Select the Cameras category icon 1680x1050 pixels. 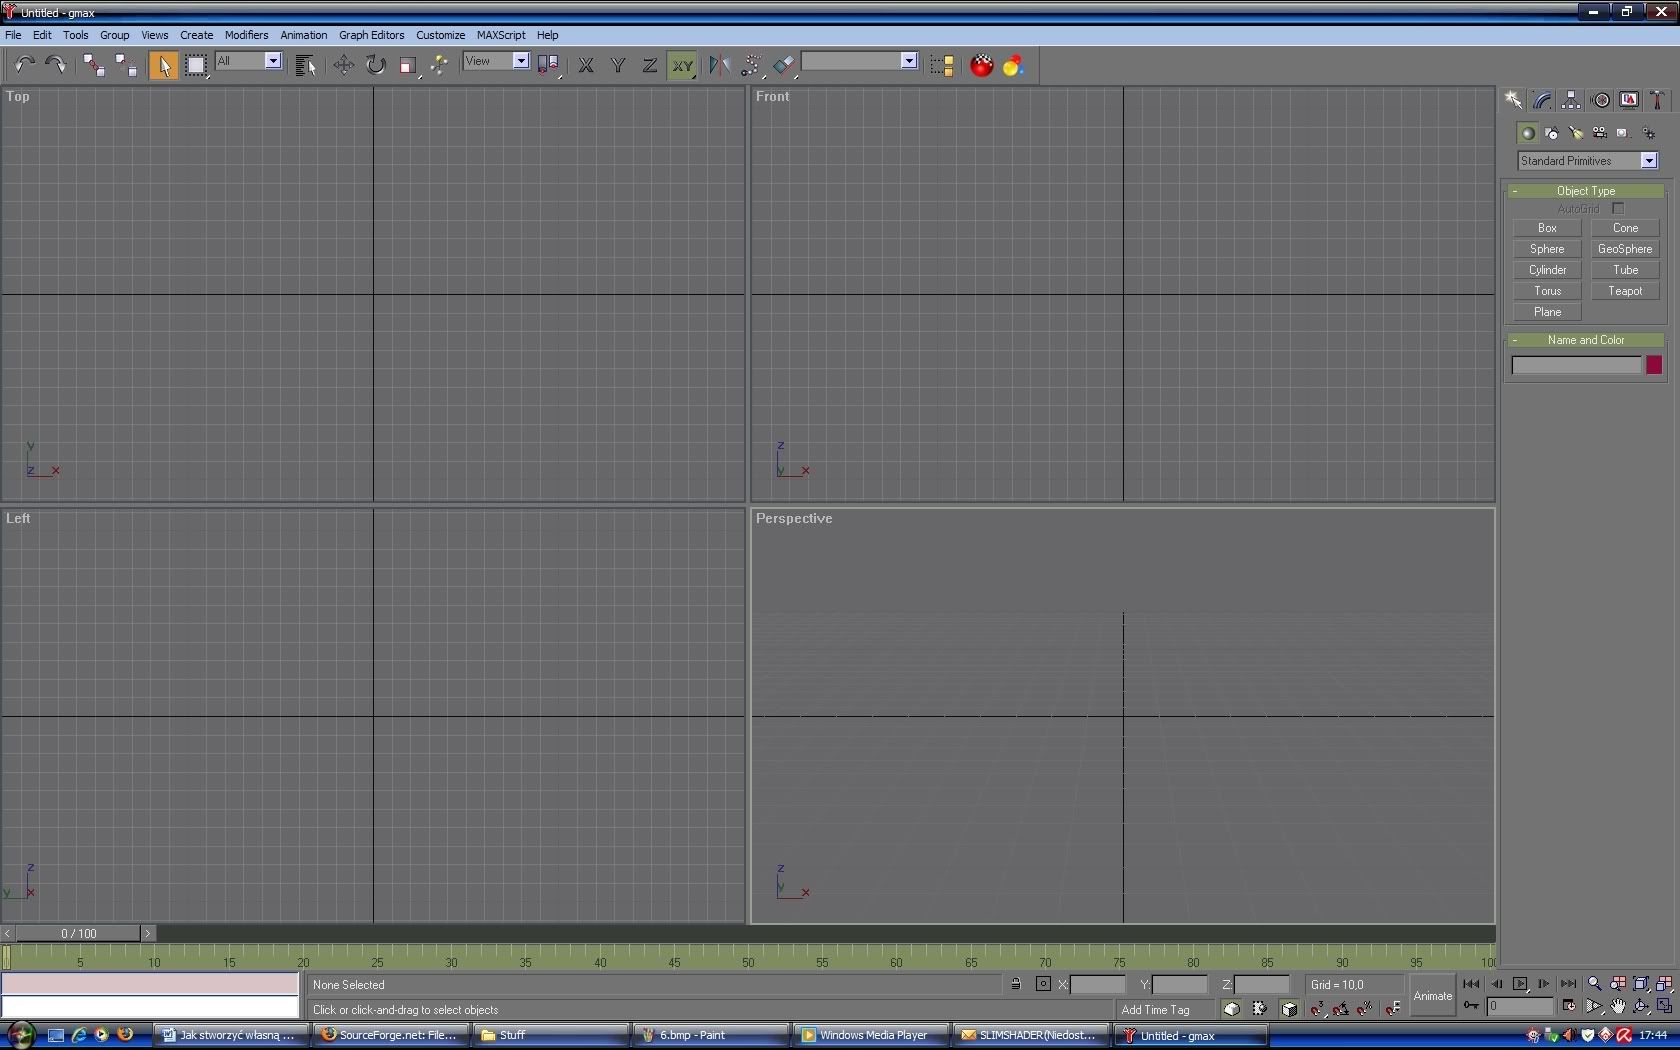(1599, 133)
